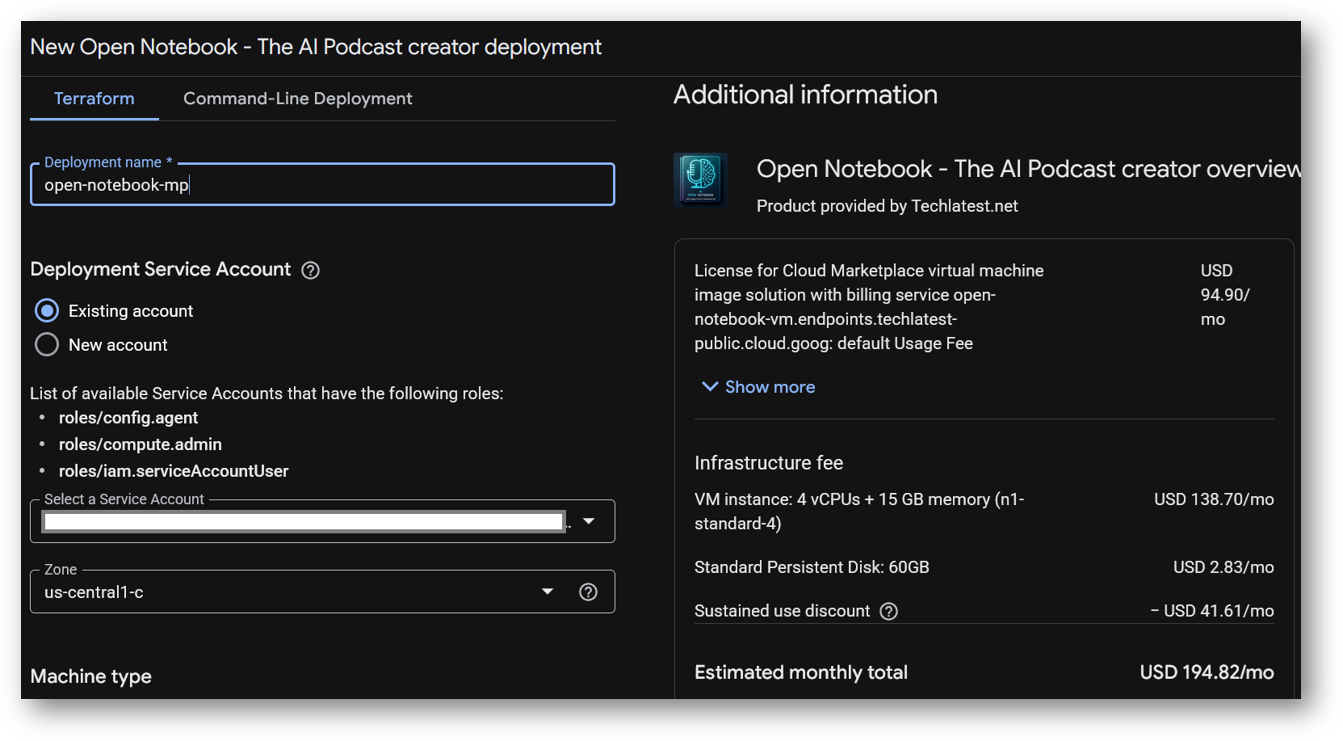The width and height of the screenshot is (1343, 741).
Task: Click the Open Notebook product logo
Action: point(700,180)
